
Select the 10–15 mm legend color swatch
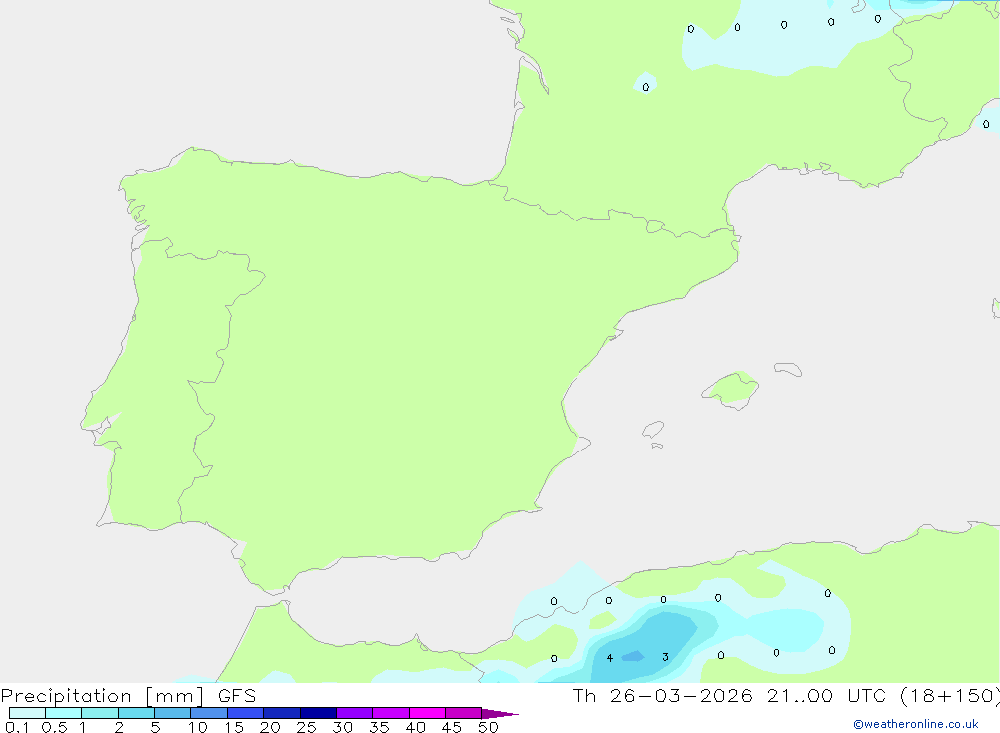(x=209, y=713)
